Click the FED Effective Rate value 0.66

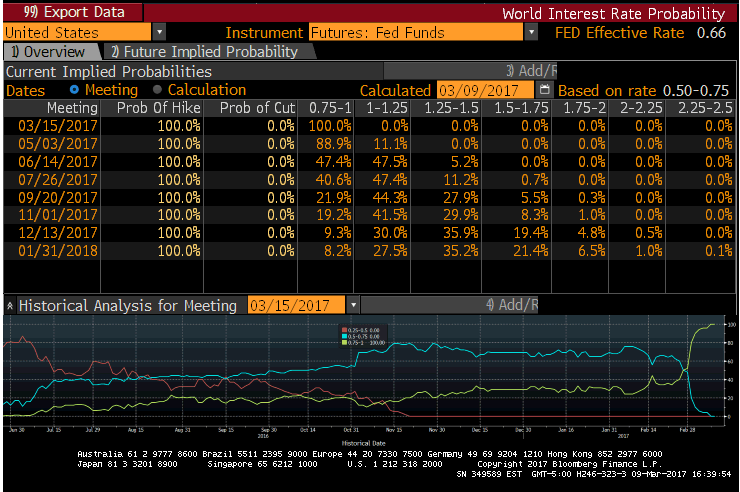pyautogui.click(x=711, y=33)
